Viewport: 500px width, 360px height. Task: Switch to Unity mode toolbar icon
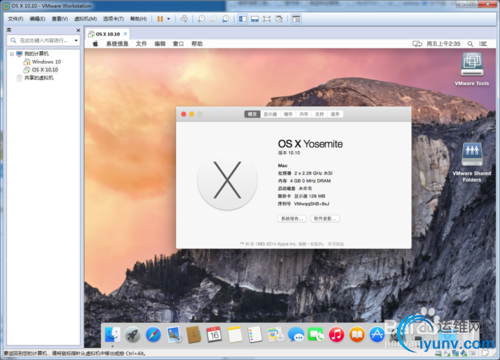tap(279, 19)
